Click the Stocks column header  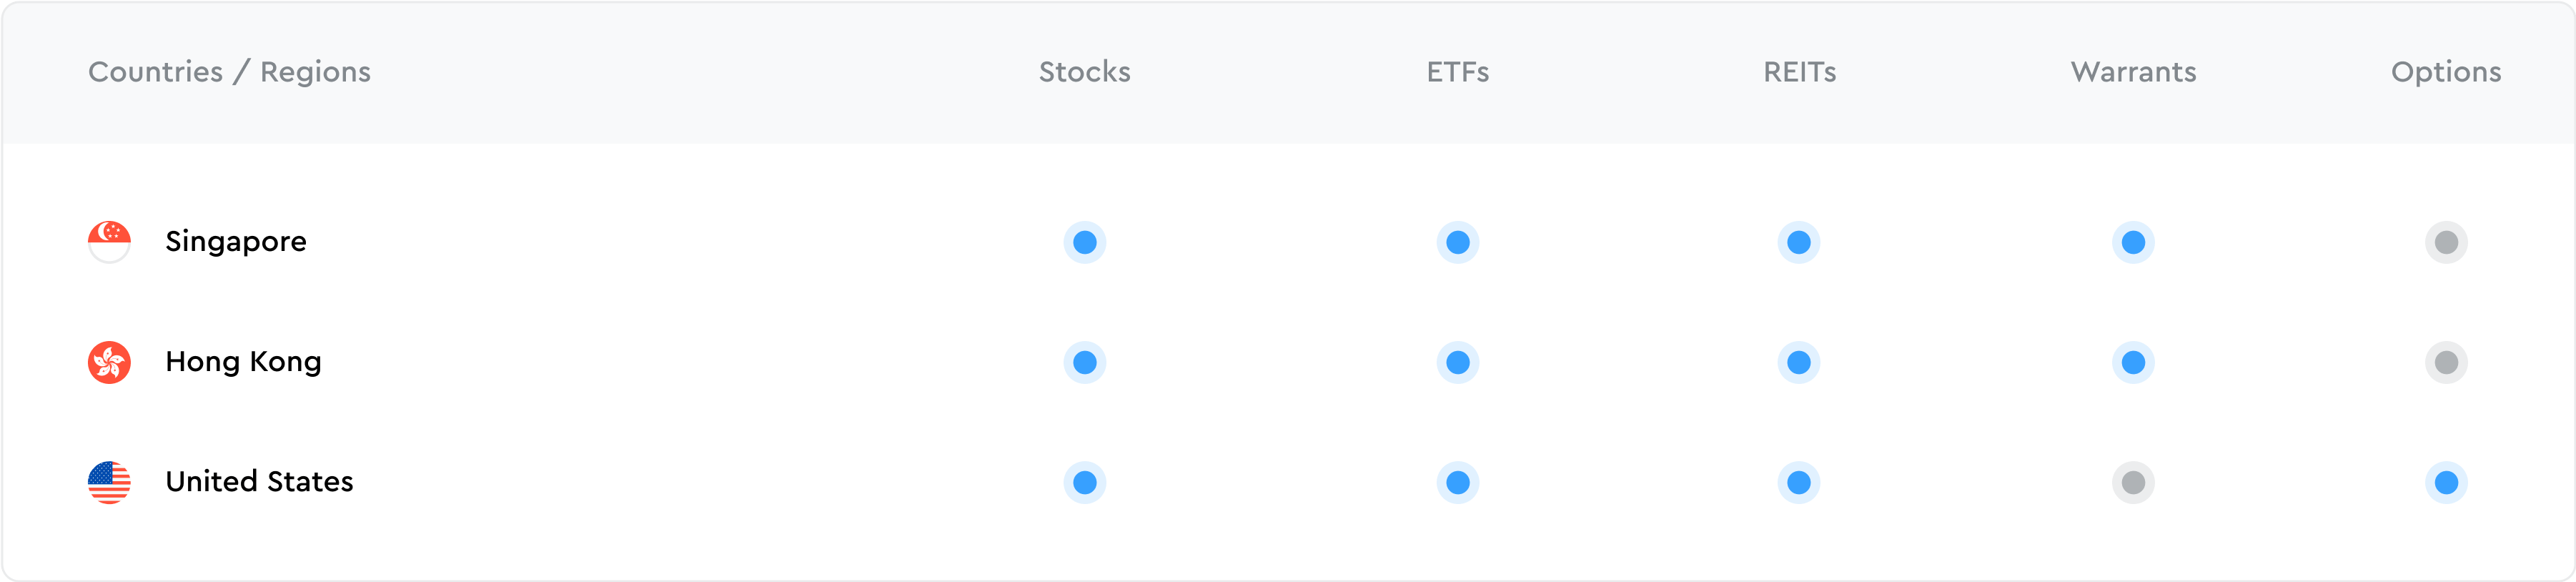pos(1084,72)
